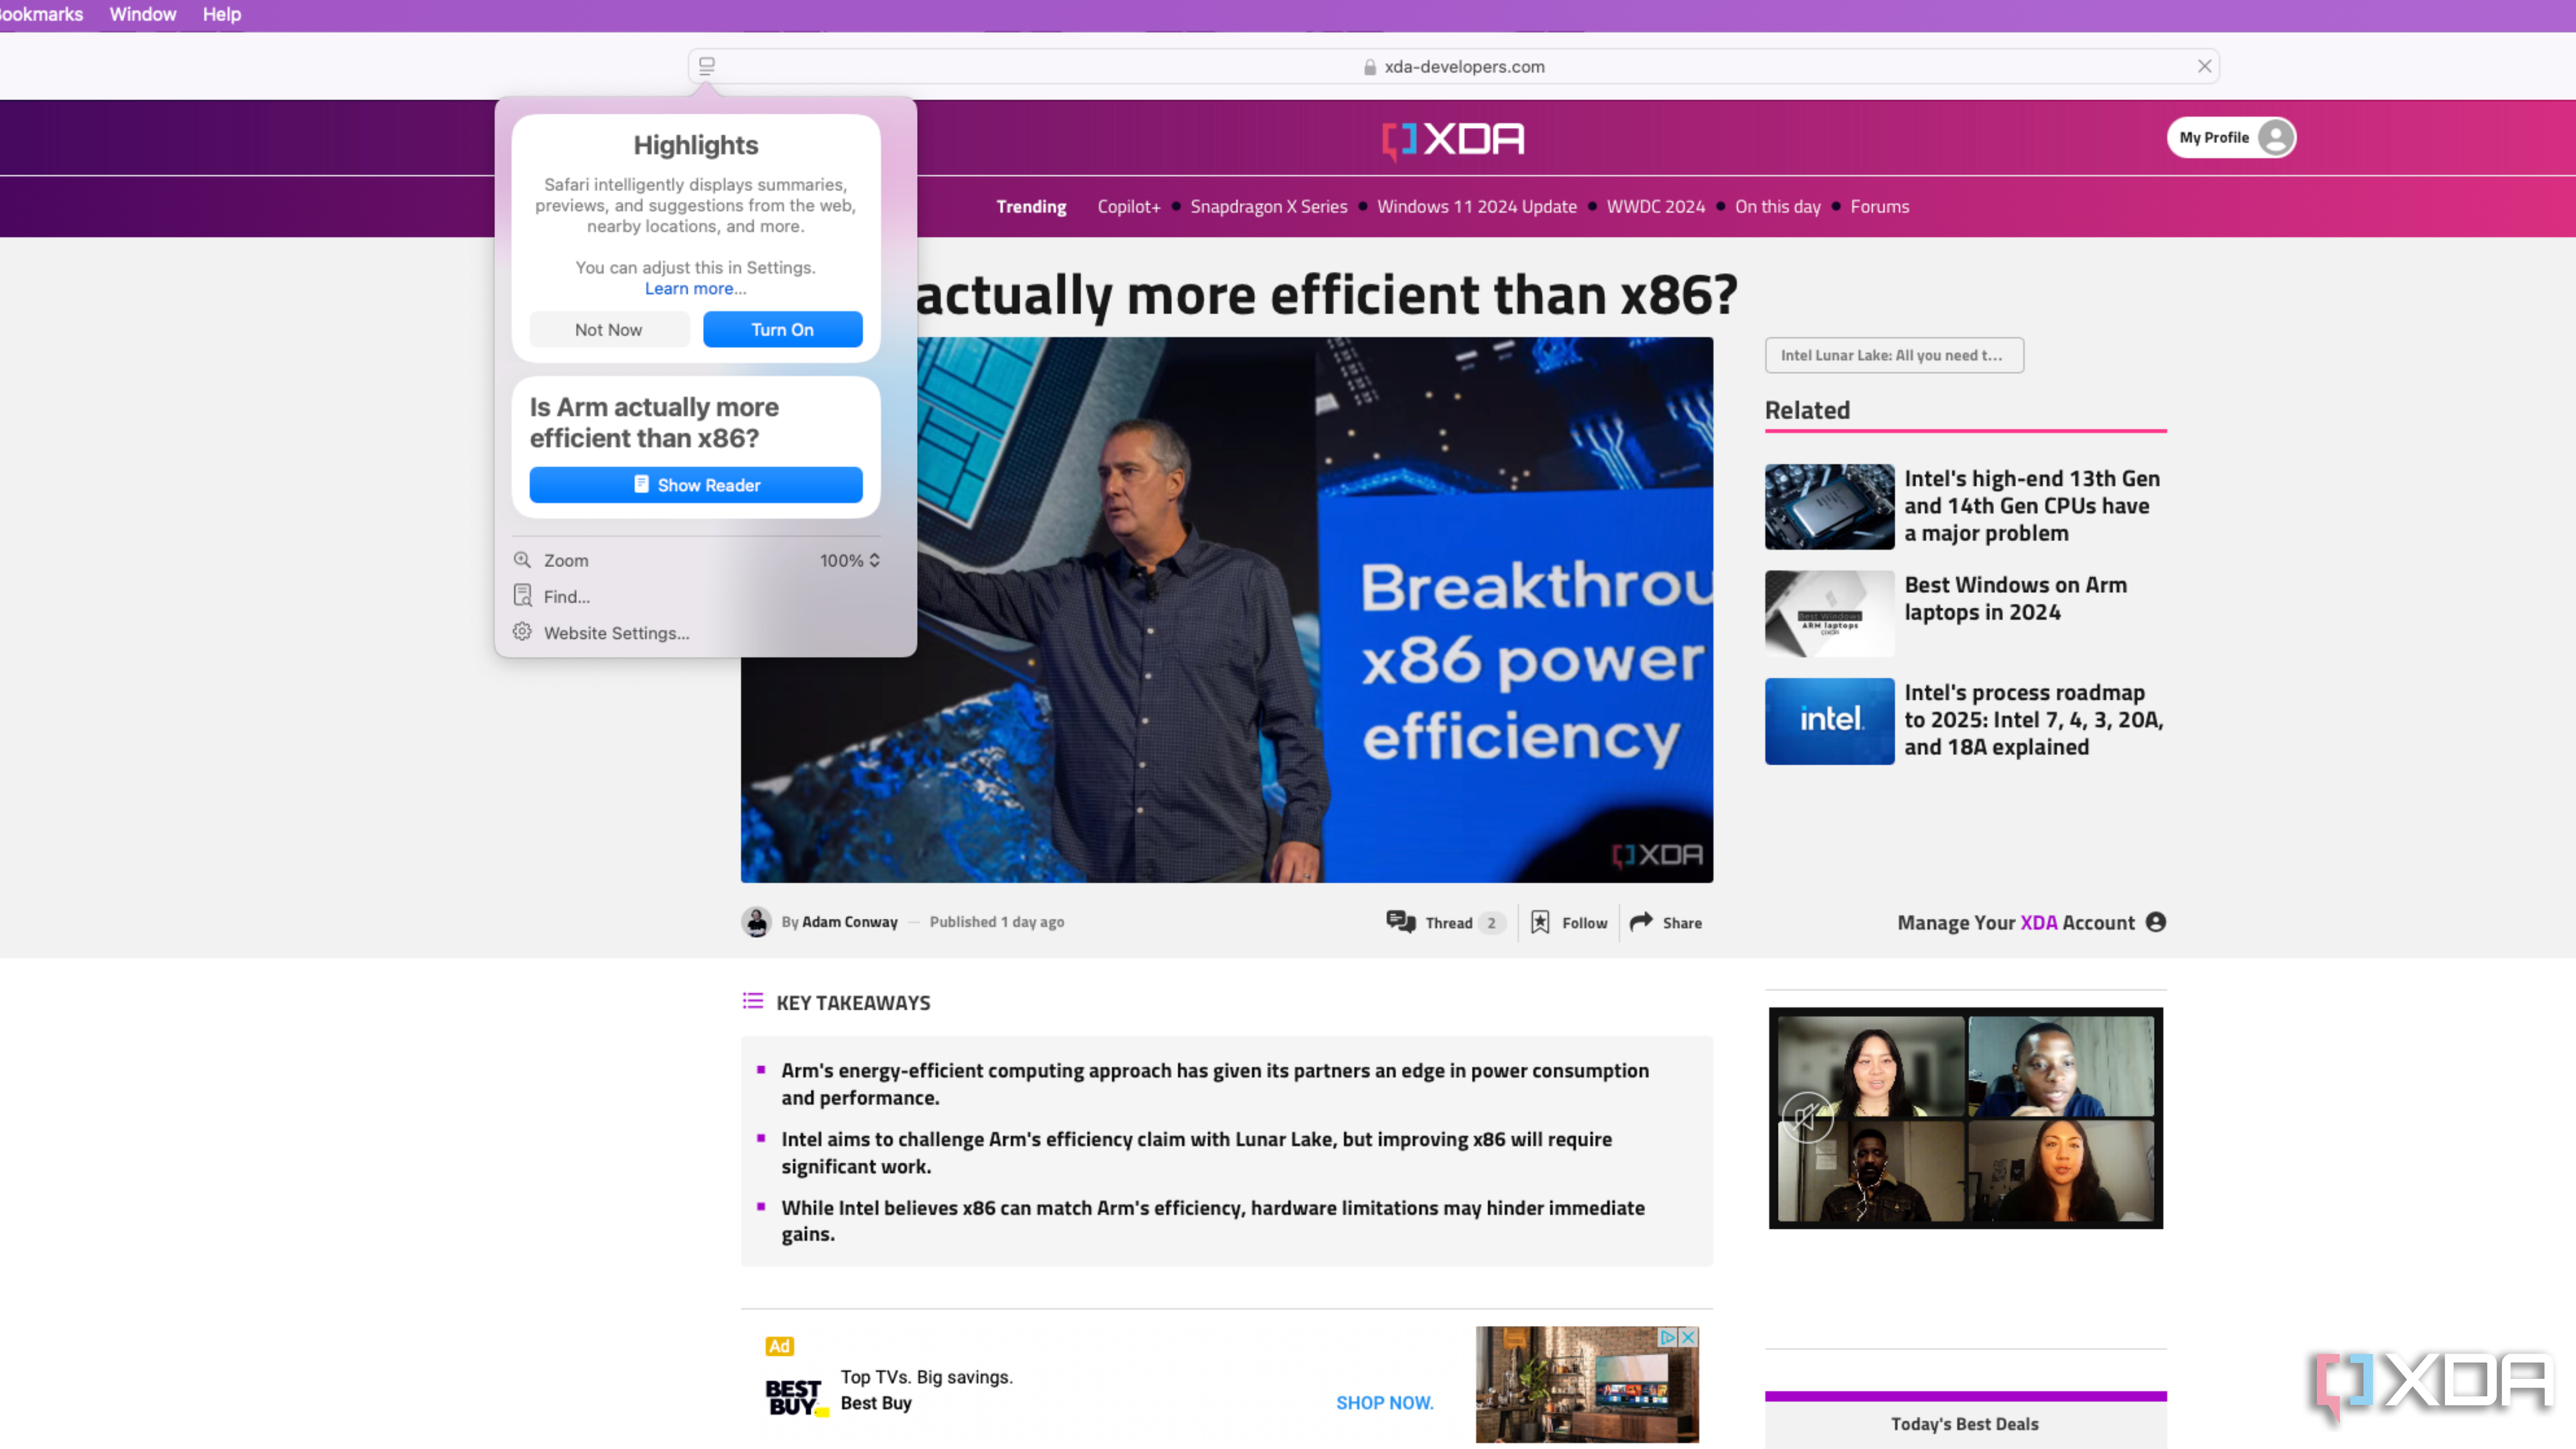Open Intel process roadmap thumbnail
This screenshot has width=2576, height=1449.
1829,721
